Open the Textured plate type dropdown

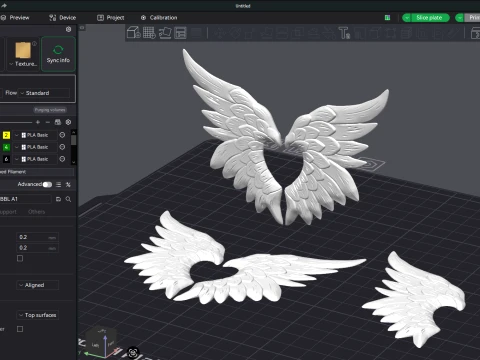(23, 64)
